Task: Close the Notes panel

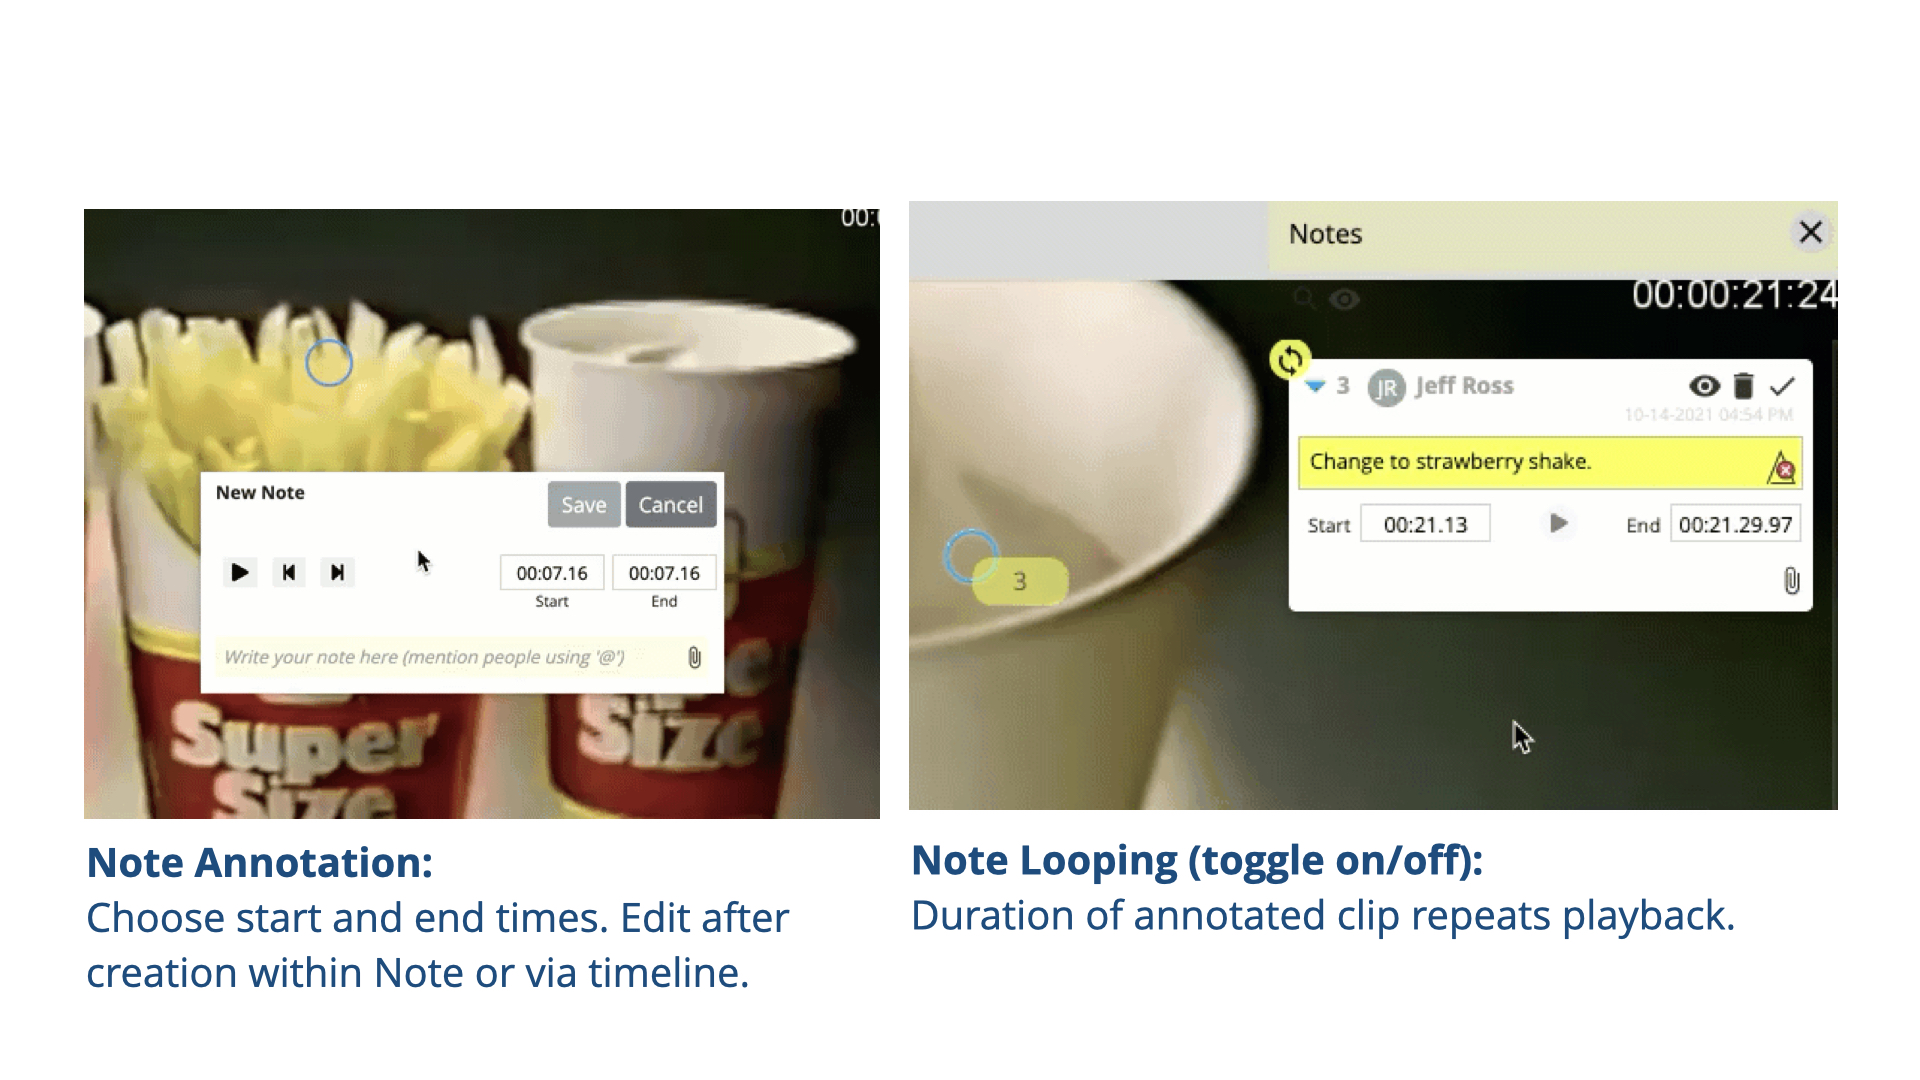Action: pyautogui.click(x=1811, y=231)
